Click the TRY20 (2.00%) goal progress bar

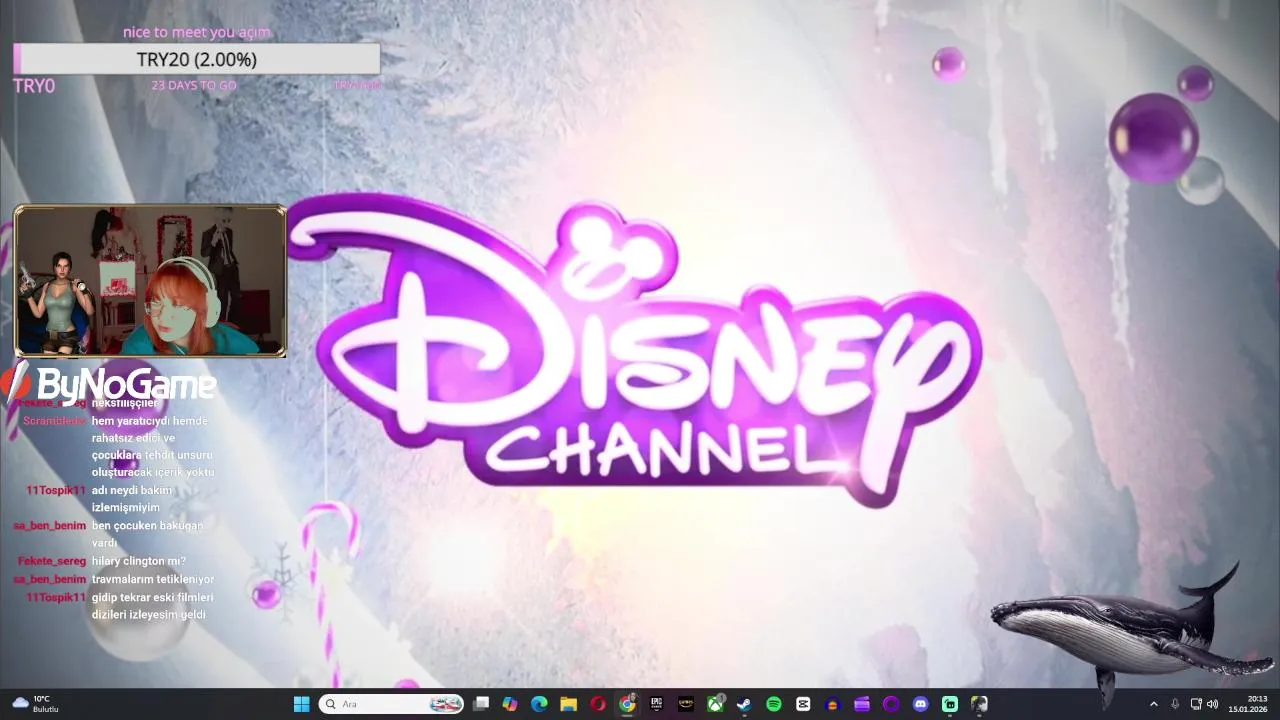197,59
